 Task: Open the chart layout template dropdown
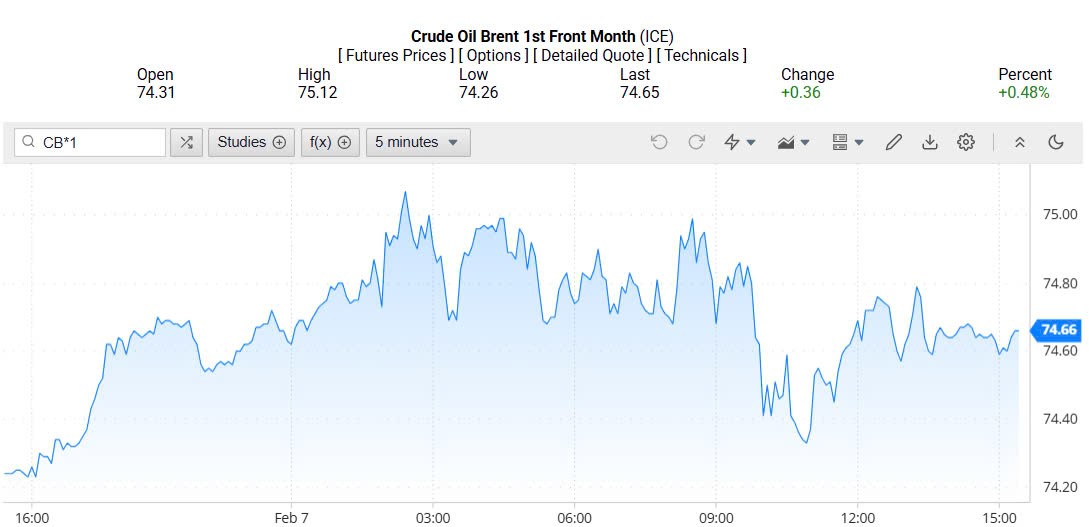coord(848,143)
